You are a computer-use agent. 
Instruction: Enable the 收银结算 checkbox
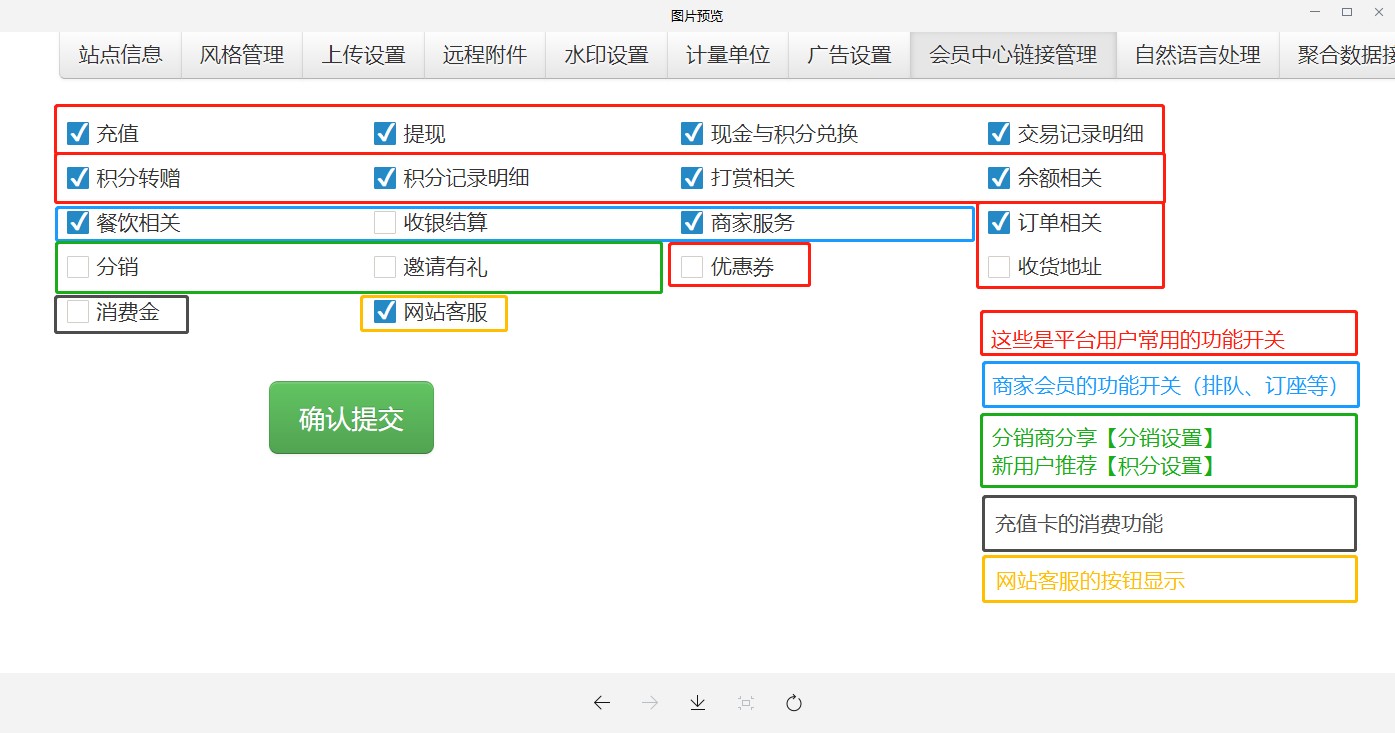pos(385,223)
